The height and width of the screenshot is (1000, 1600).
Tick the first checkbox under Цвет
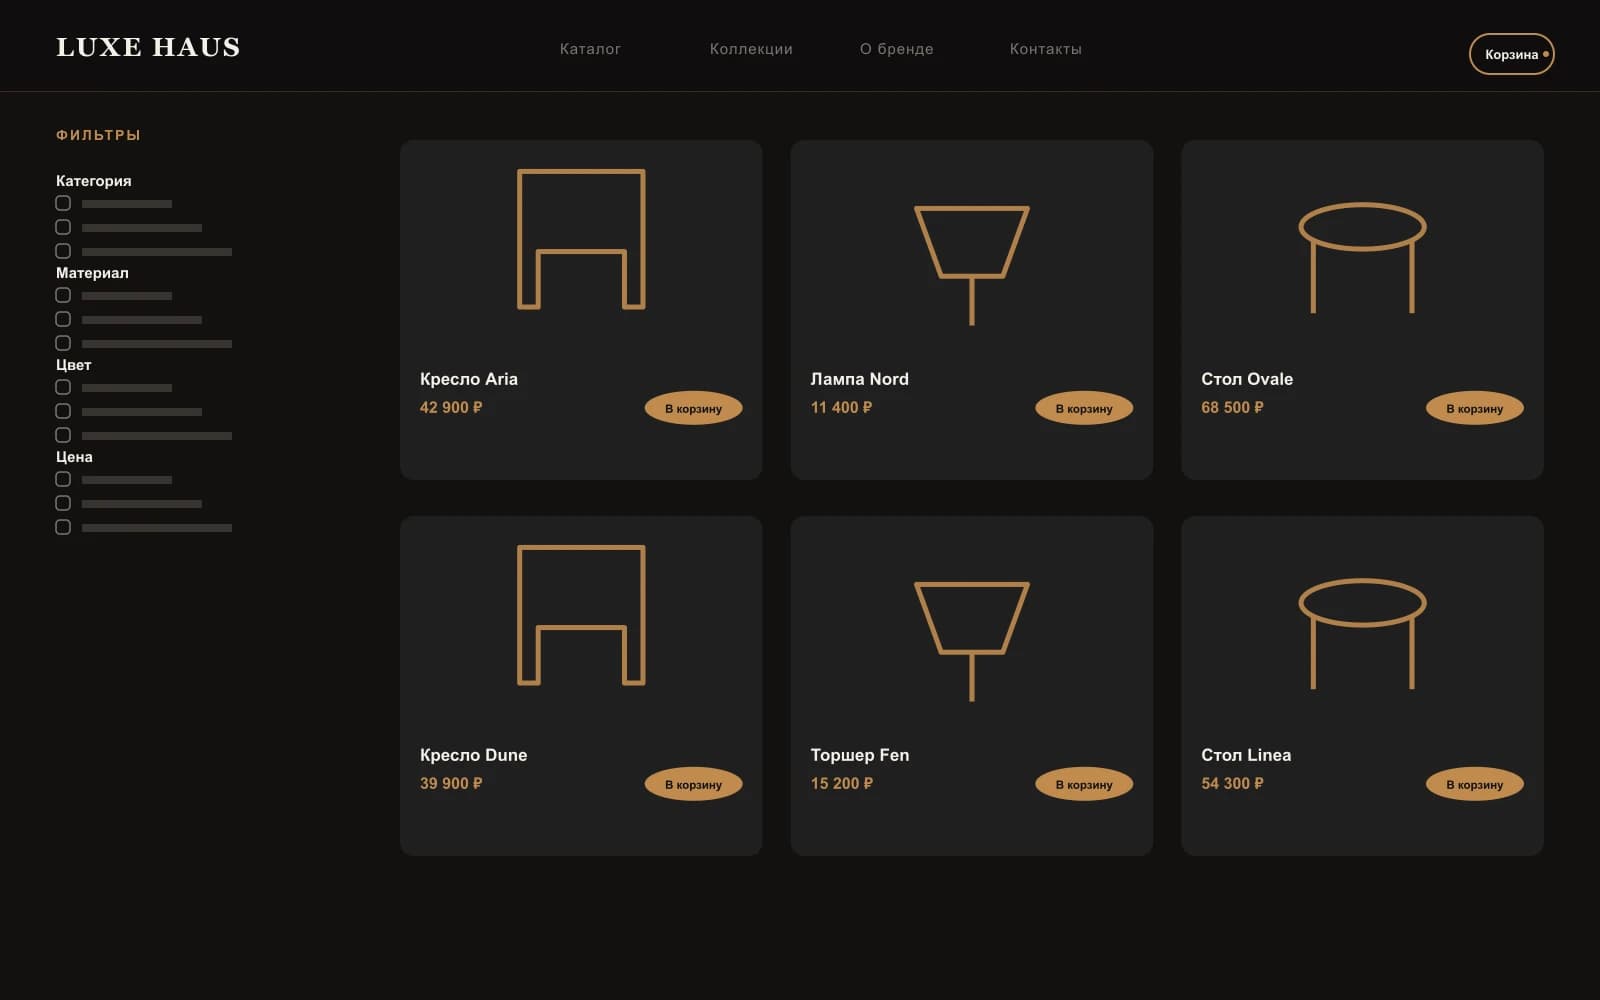pos(63,387)
